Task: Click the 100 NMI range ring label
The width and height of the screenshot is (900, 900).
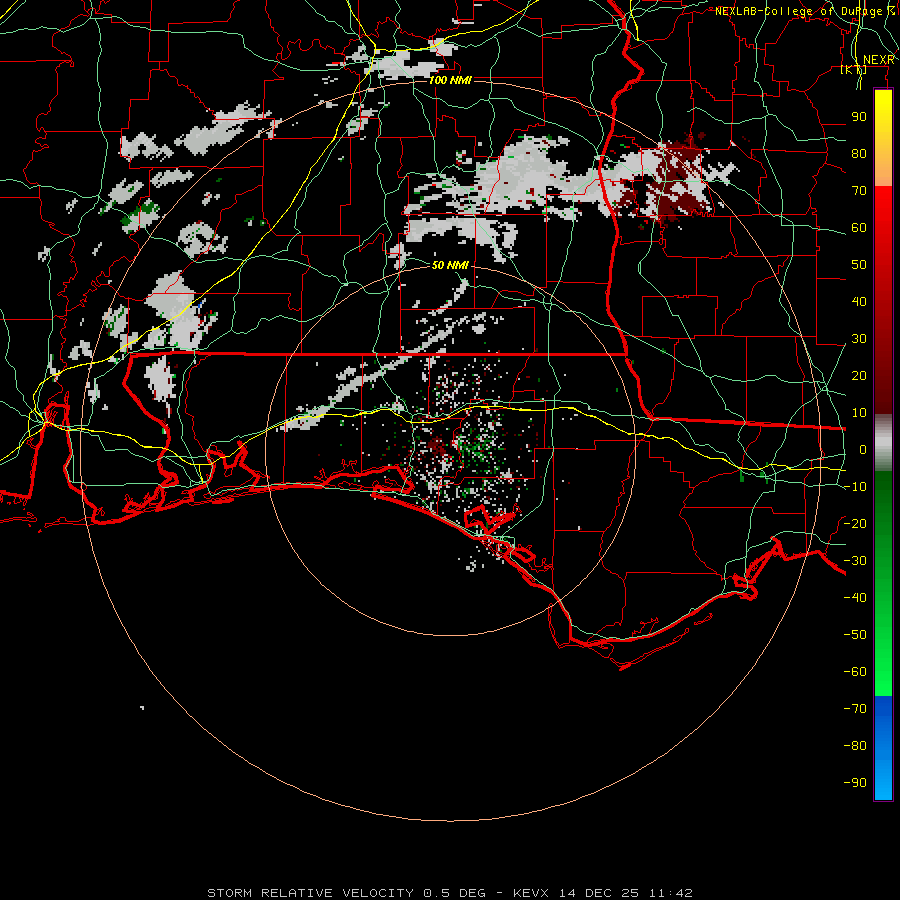Action: pyautogui.click(x=450, y=80)
